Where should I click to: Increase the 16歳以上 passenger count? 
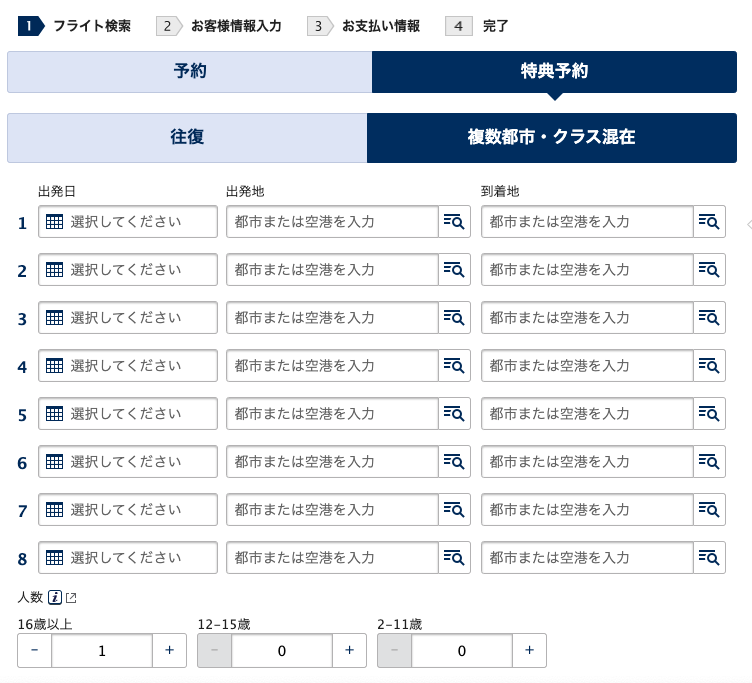[169, 650]
